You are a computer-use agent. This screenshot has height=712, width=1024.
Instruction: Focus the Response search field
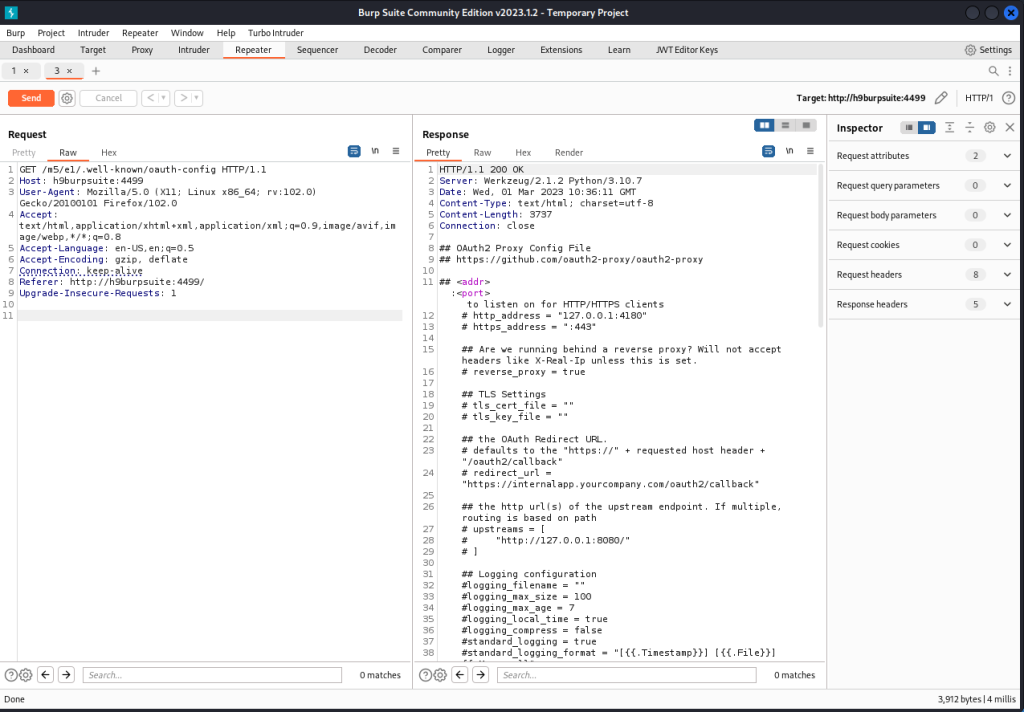[x=626, y=675]
